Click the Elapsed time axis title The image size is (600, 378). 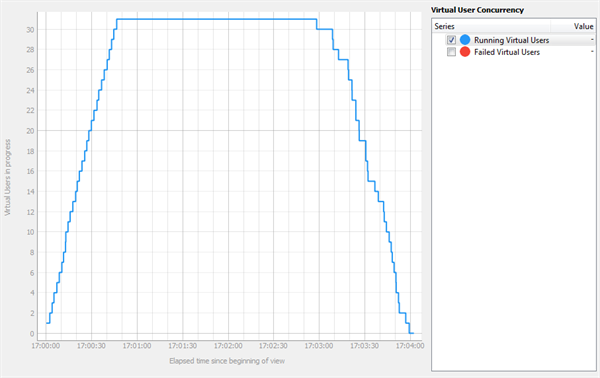tap(227, 361)
